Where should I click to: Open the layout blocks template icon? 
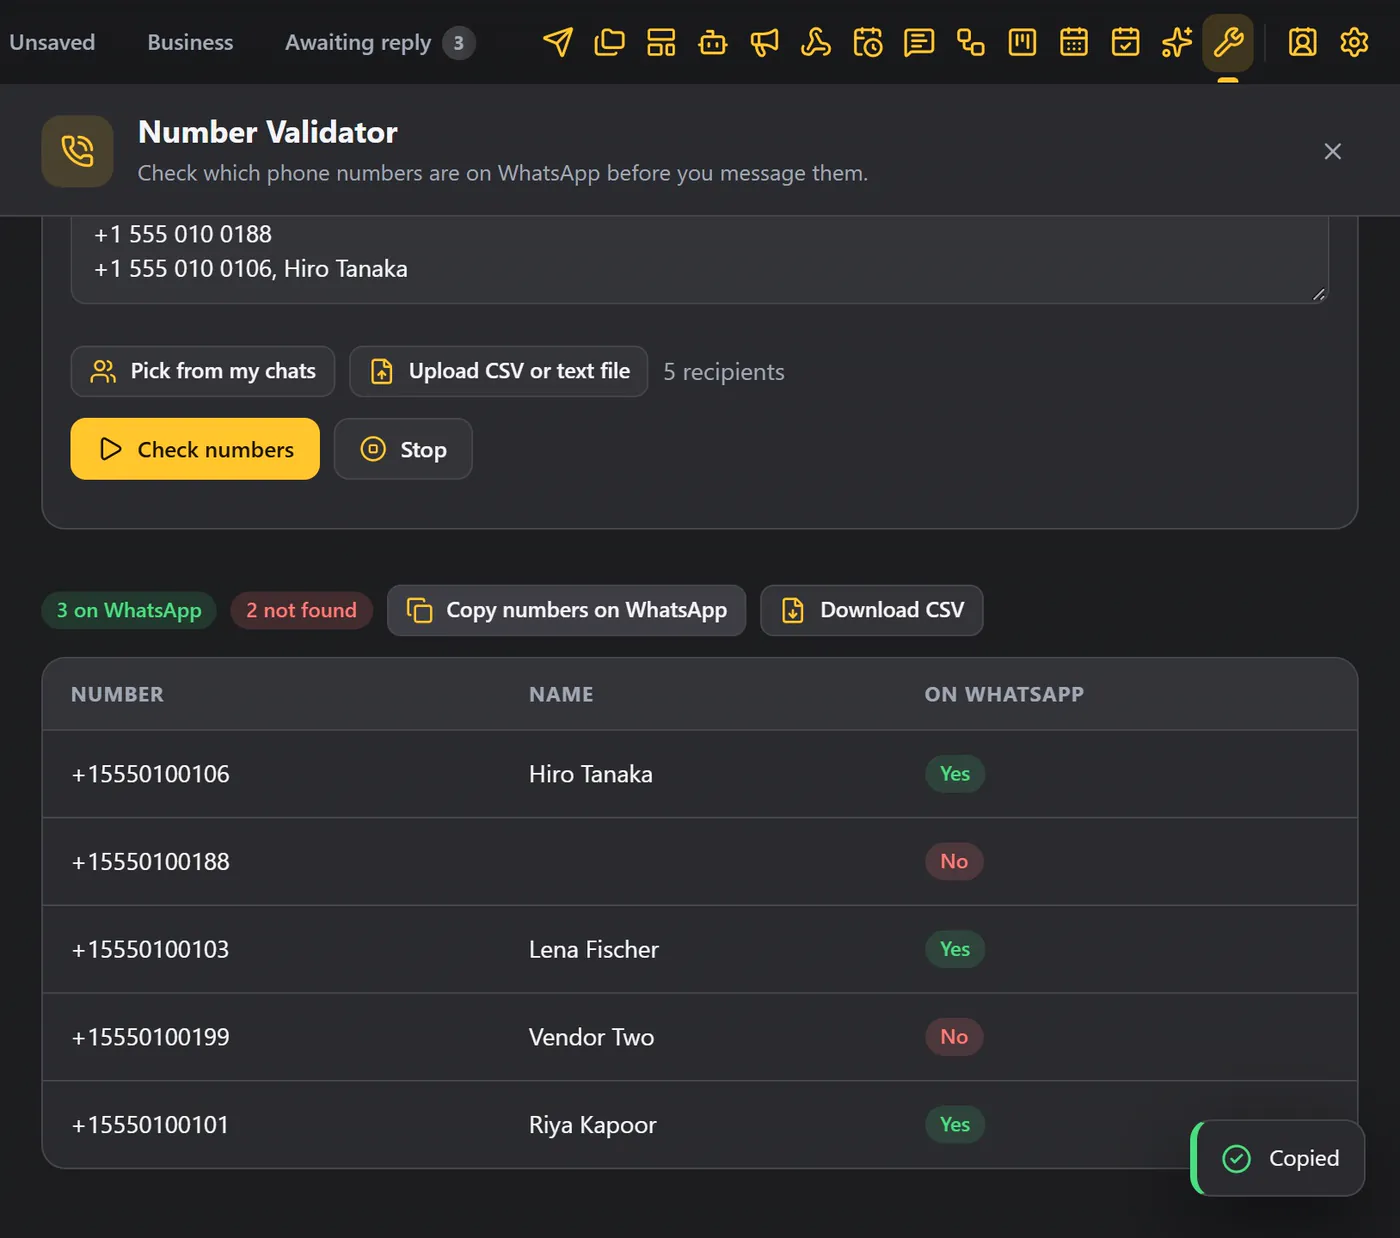click(x=661, y=42)
